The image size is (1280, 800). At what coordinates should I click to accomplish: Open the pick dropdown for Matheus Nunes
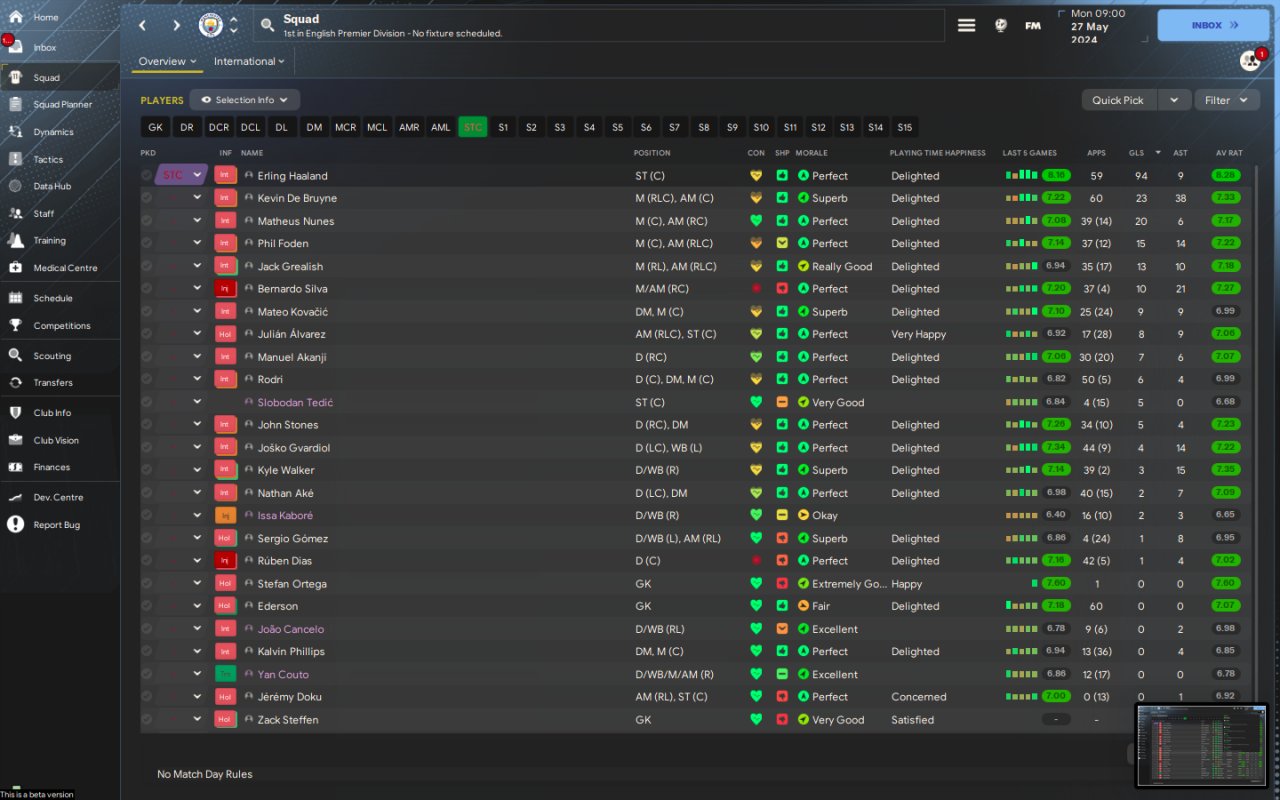(197, 221)
